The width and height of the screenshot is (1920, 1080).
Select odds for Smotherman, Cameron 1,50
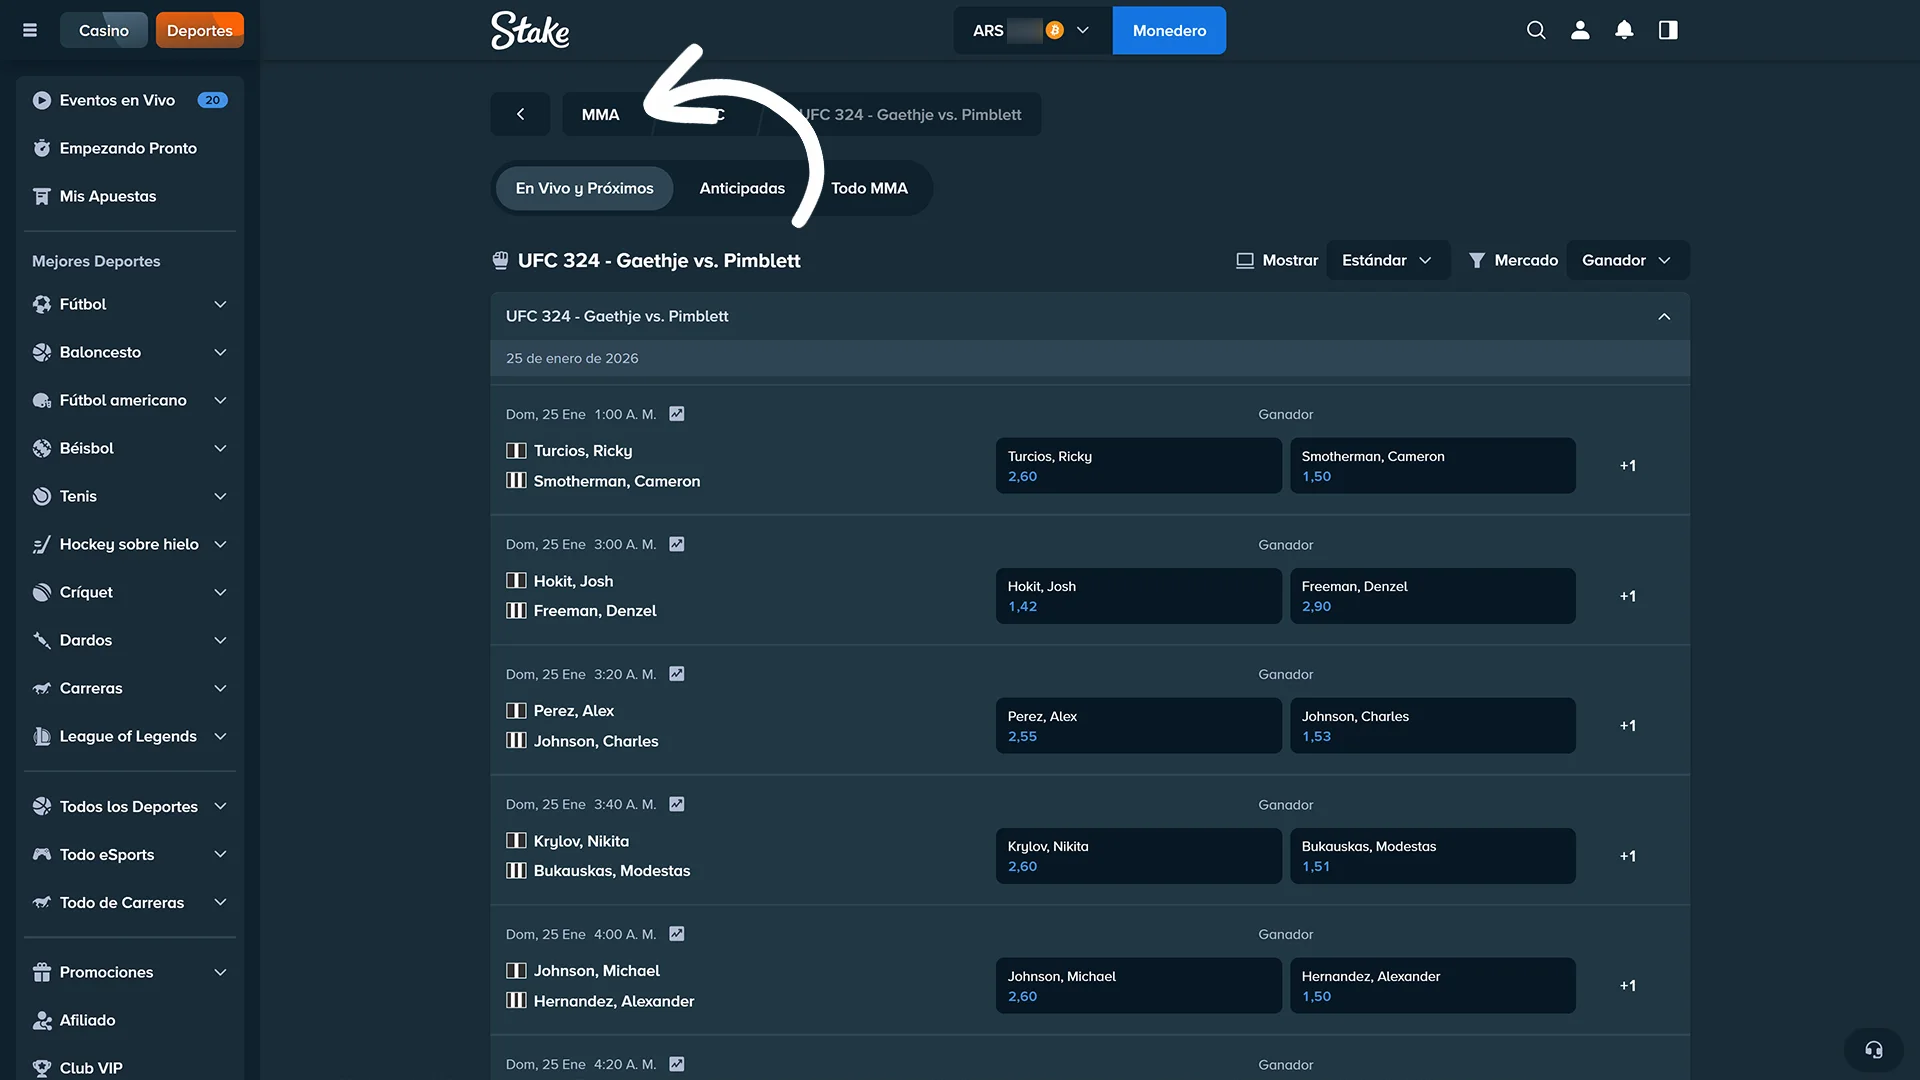click(1432, 466)
